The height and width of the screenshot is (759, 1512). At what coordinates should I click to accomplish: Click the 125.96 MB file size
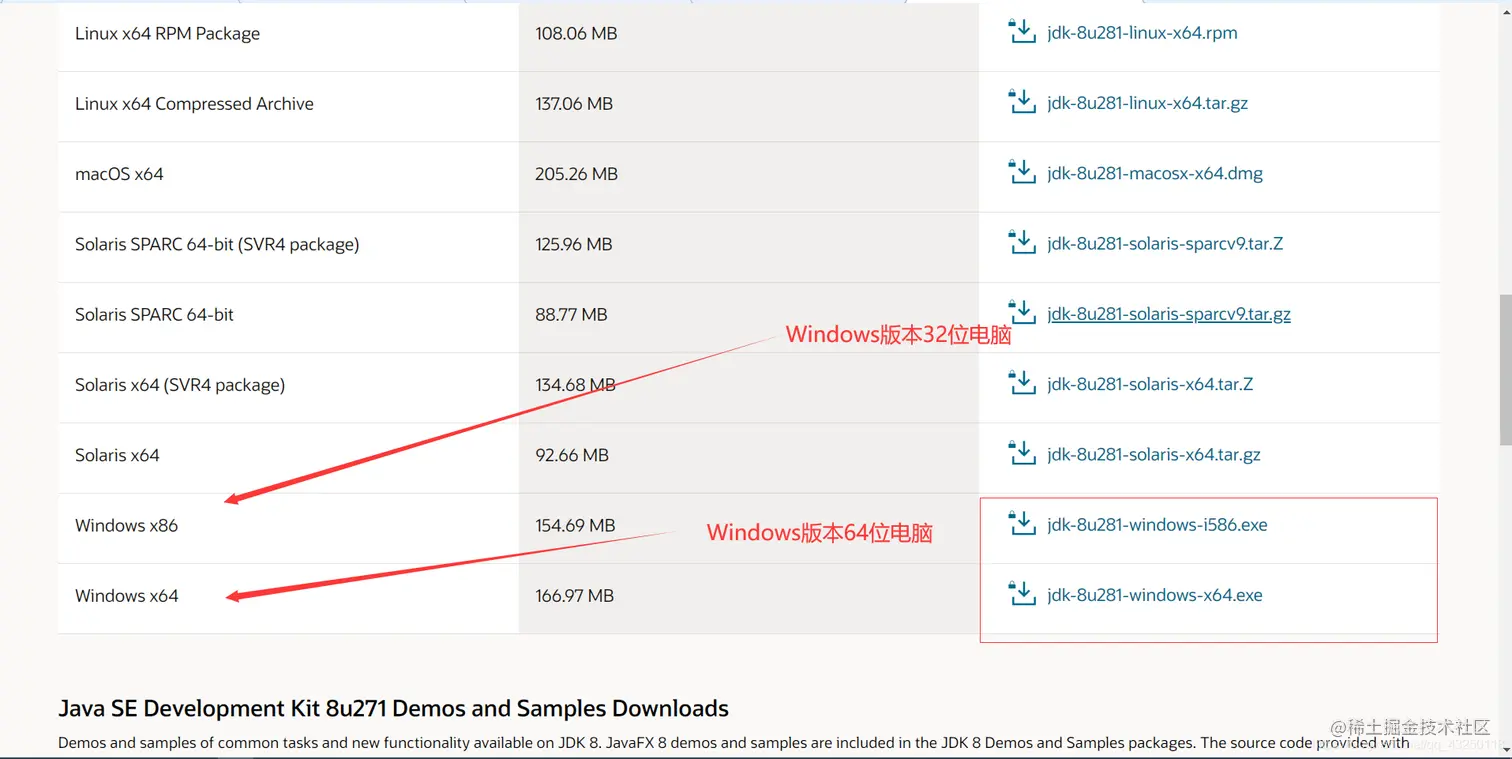[x=573, y=245]
